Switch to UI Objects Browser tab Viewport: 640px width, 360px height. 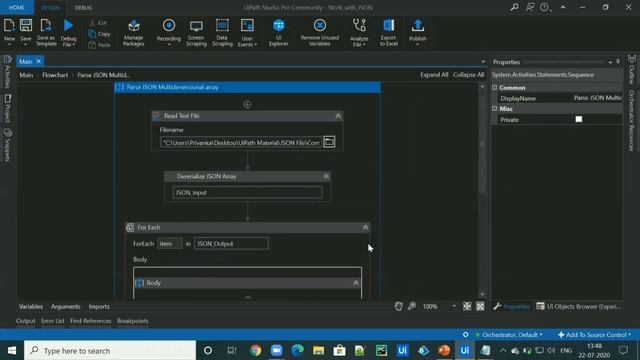coord(579,306)
